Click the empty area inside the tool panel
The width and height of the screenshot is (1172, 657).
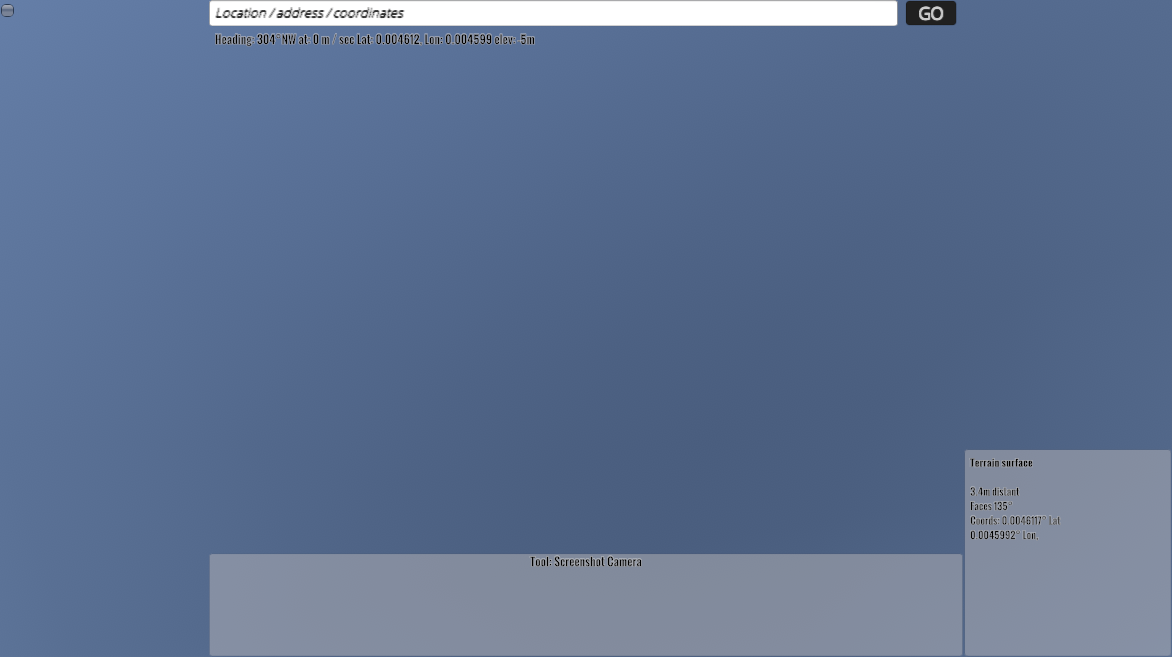pyautogui.click(x=586, y=612)
